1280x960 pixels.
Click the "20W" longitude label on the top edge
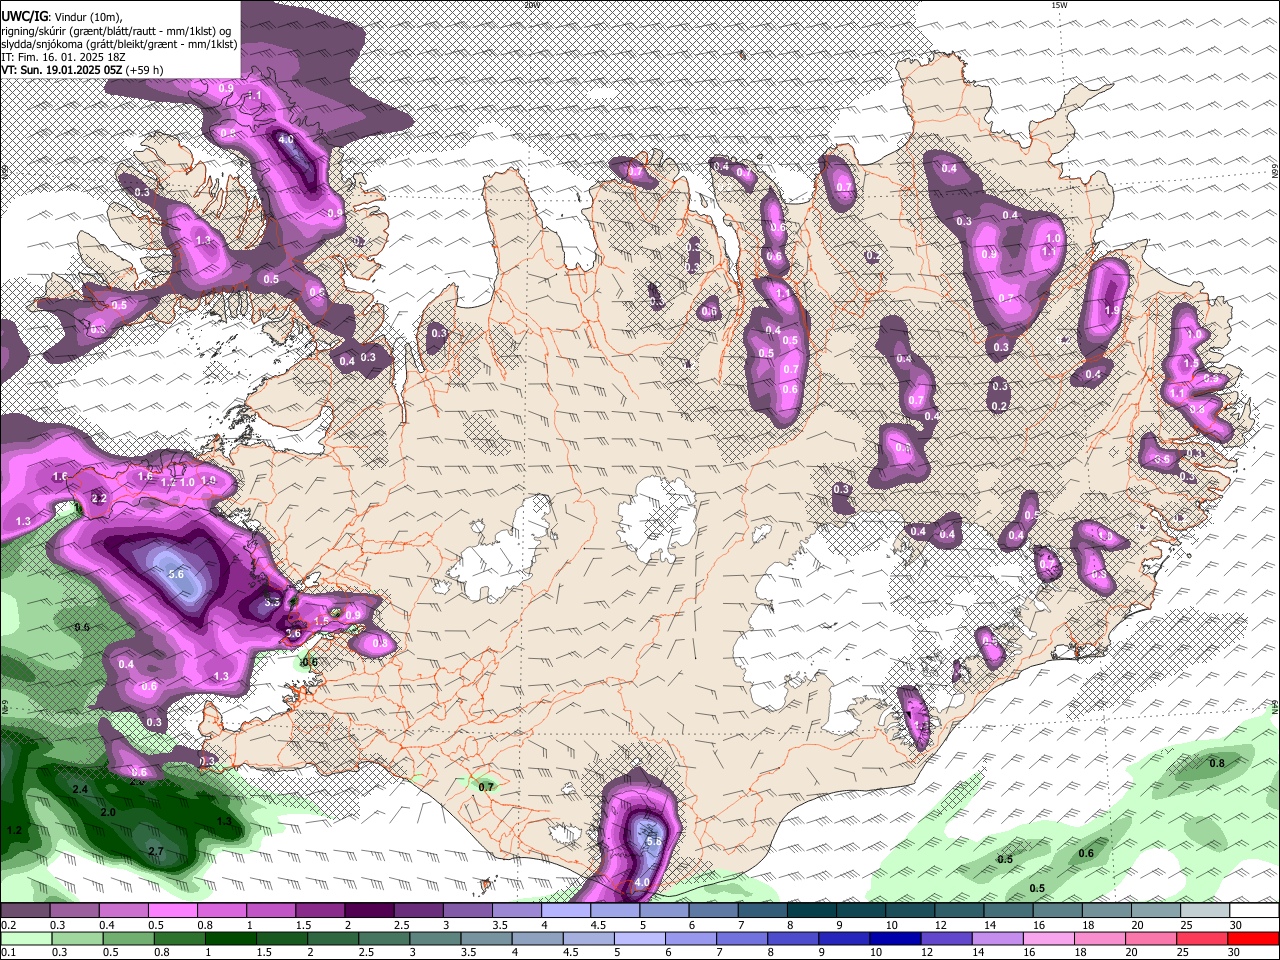coord(531,5)
